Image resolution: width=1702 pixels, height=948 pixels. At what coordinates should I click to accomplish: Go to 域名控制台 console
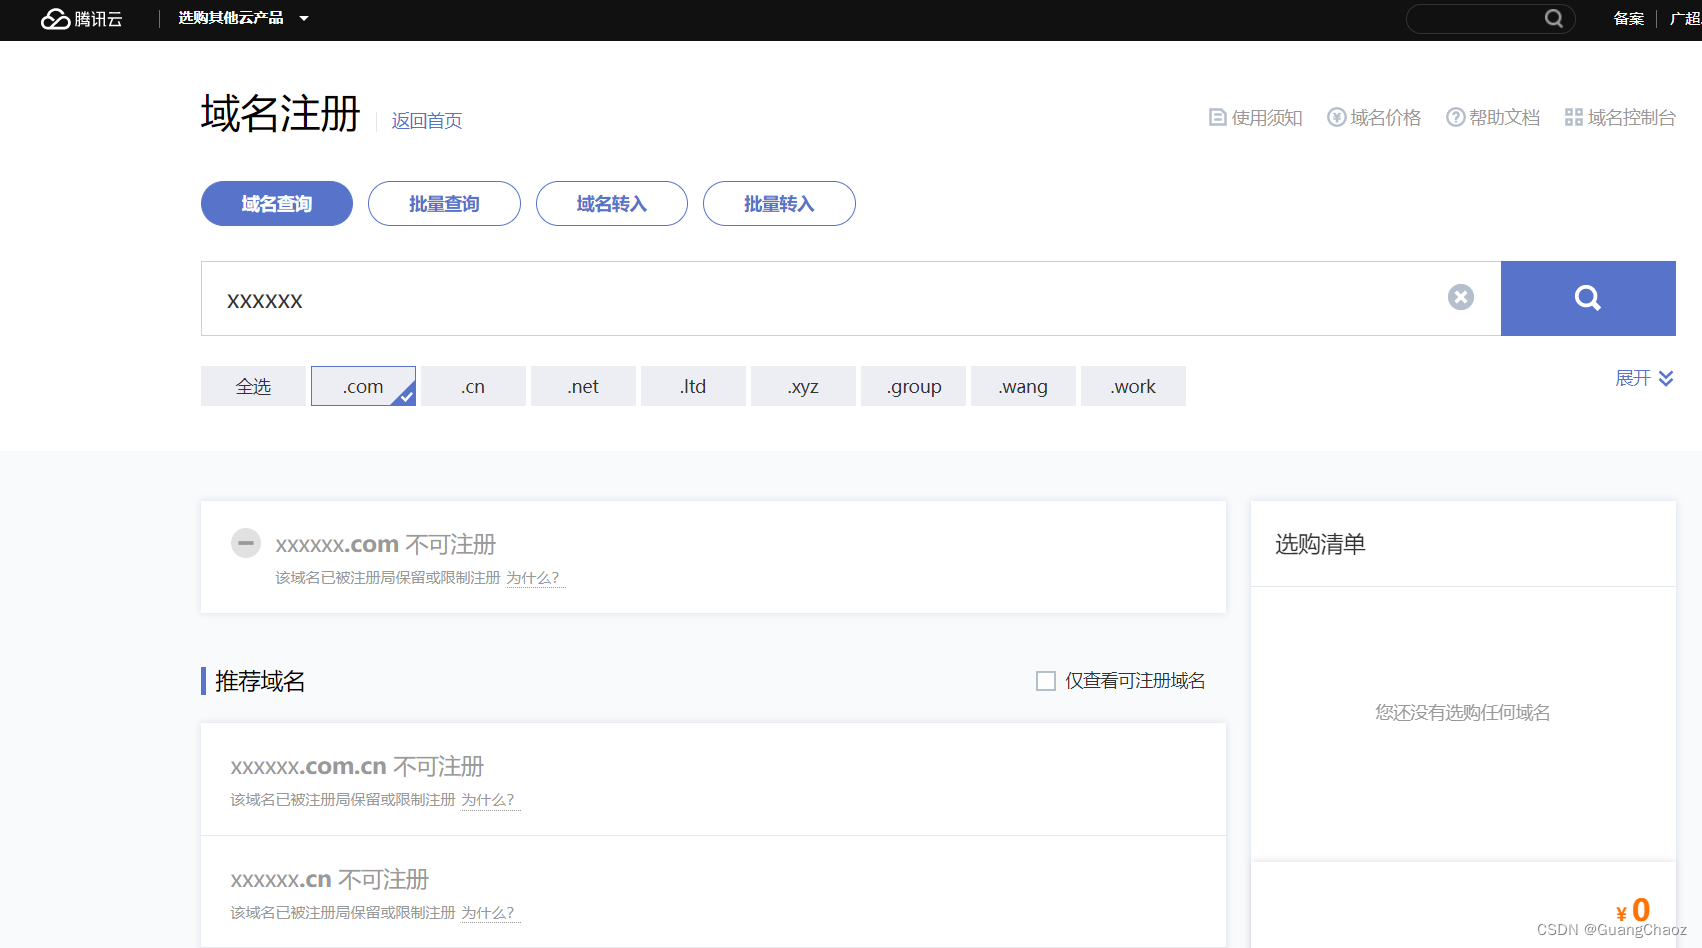[1620, 118]
